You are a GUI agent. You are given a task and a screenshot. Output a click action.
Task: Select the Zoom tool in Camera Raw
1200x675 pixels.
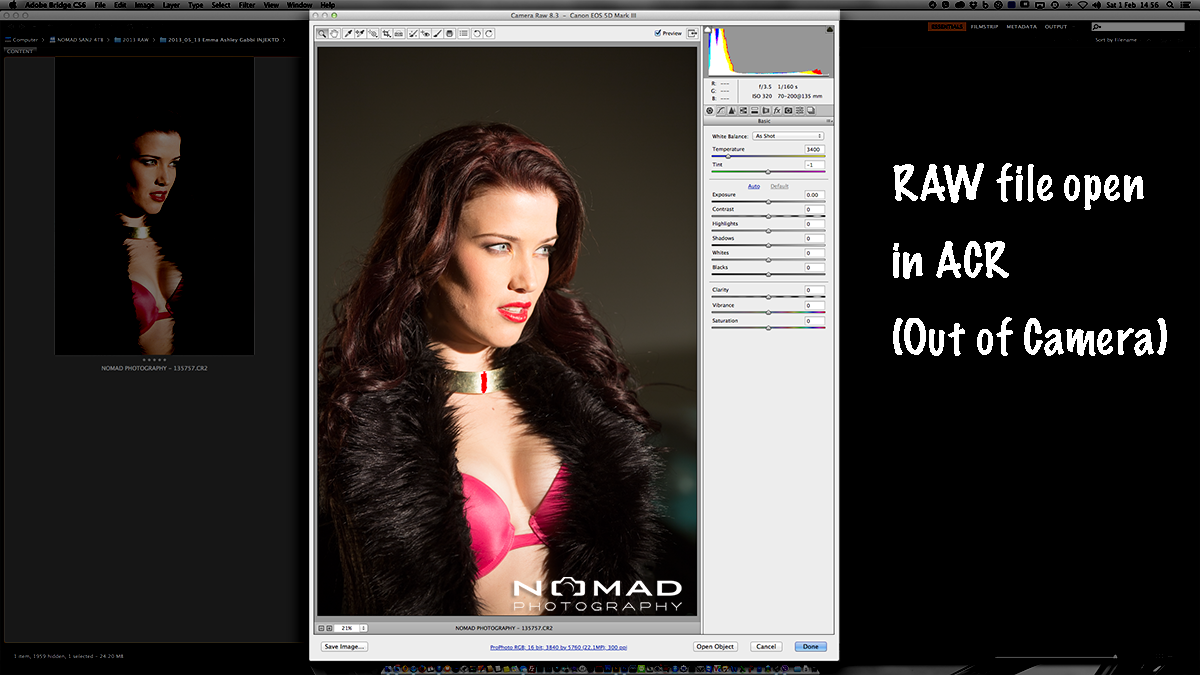pos(322,33)
